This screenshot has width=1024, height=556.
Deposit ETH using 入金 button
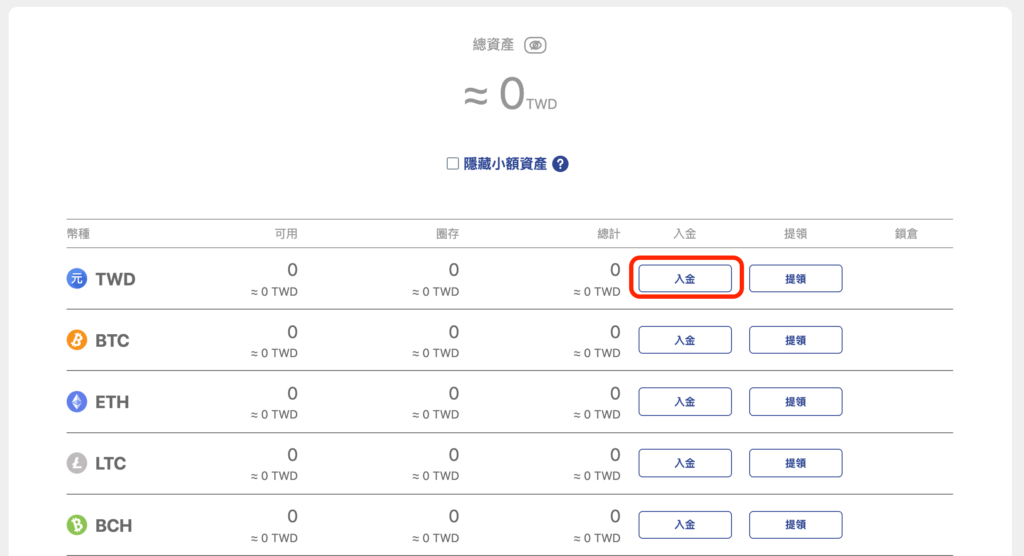pyautogui.click(x=685, y=402)
